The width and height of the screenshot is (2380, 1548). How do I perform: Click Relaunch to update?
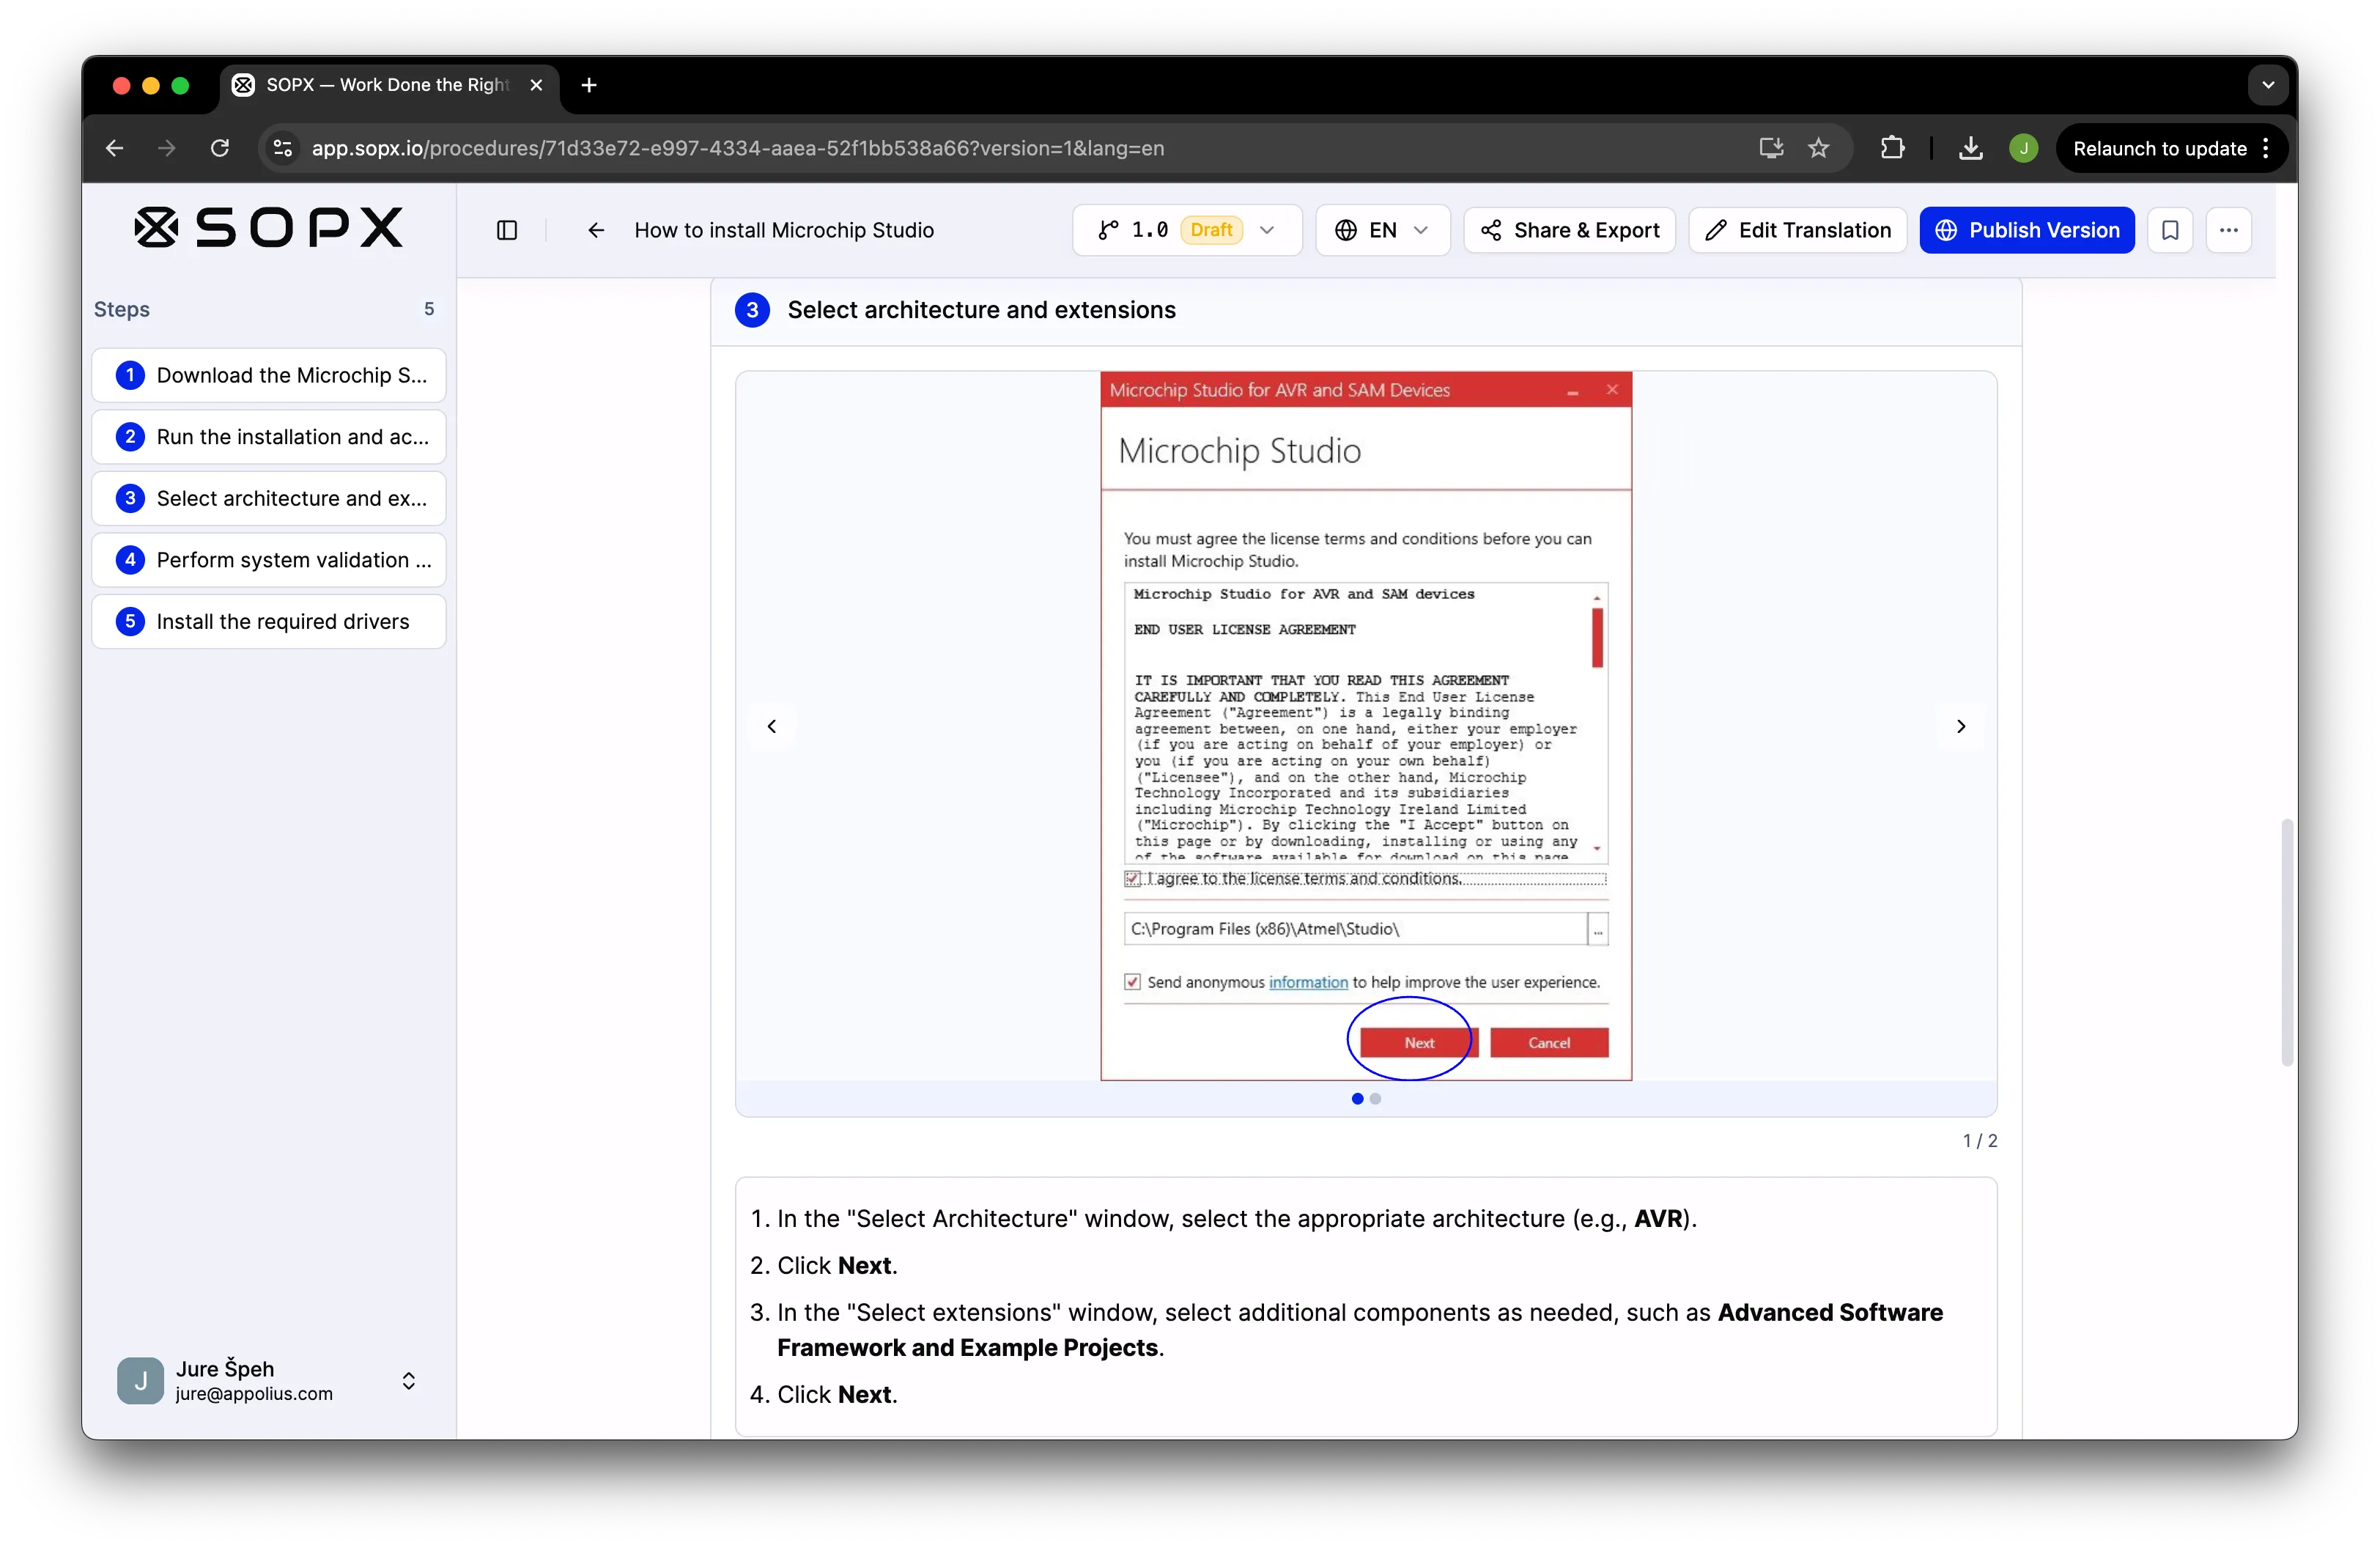[2159, 148]
